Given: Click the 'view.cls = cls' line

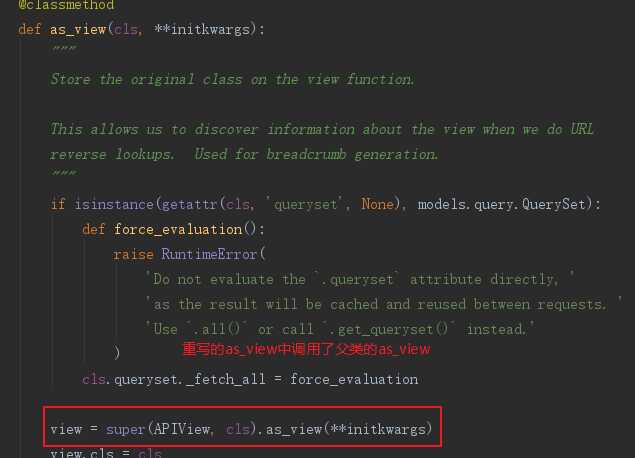Looking at the screenshot, I should click(106, 453).
